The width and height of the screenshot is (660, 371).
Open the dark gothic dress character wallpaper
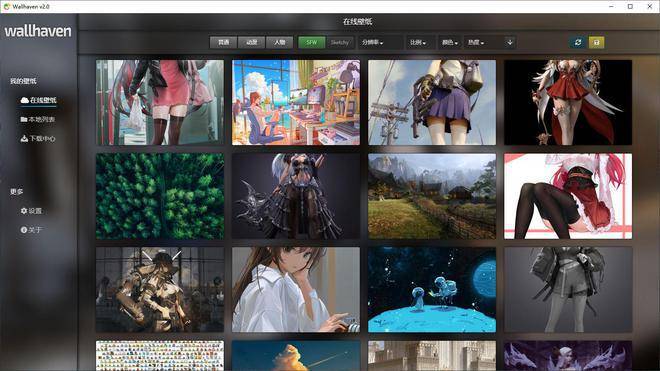coord(296,196)
